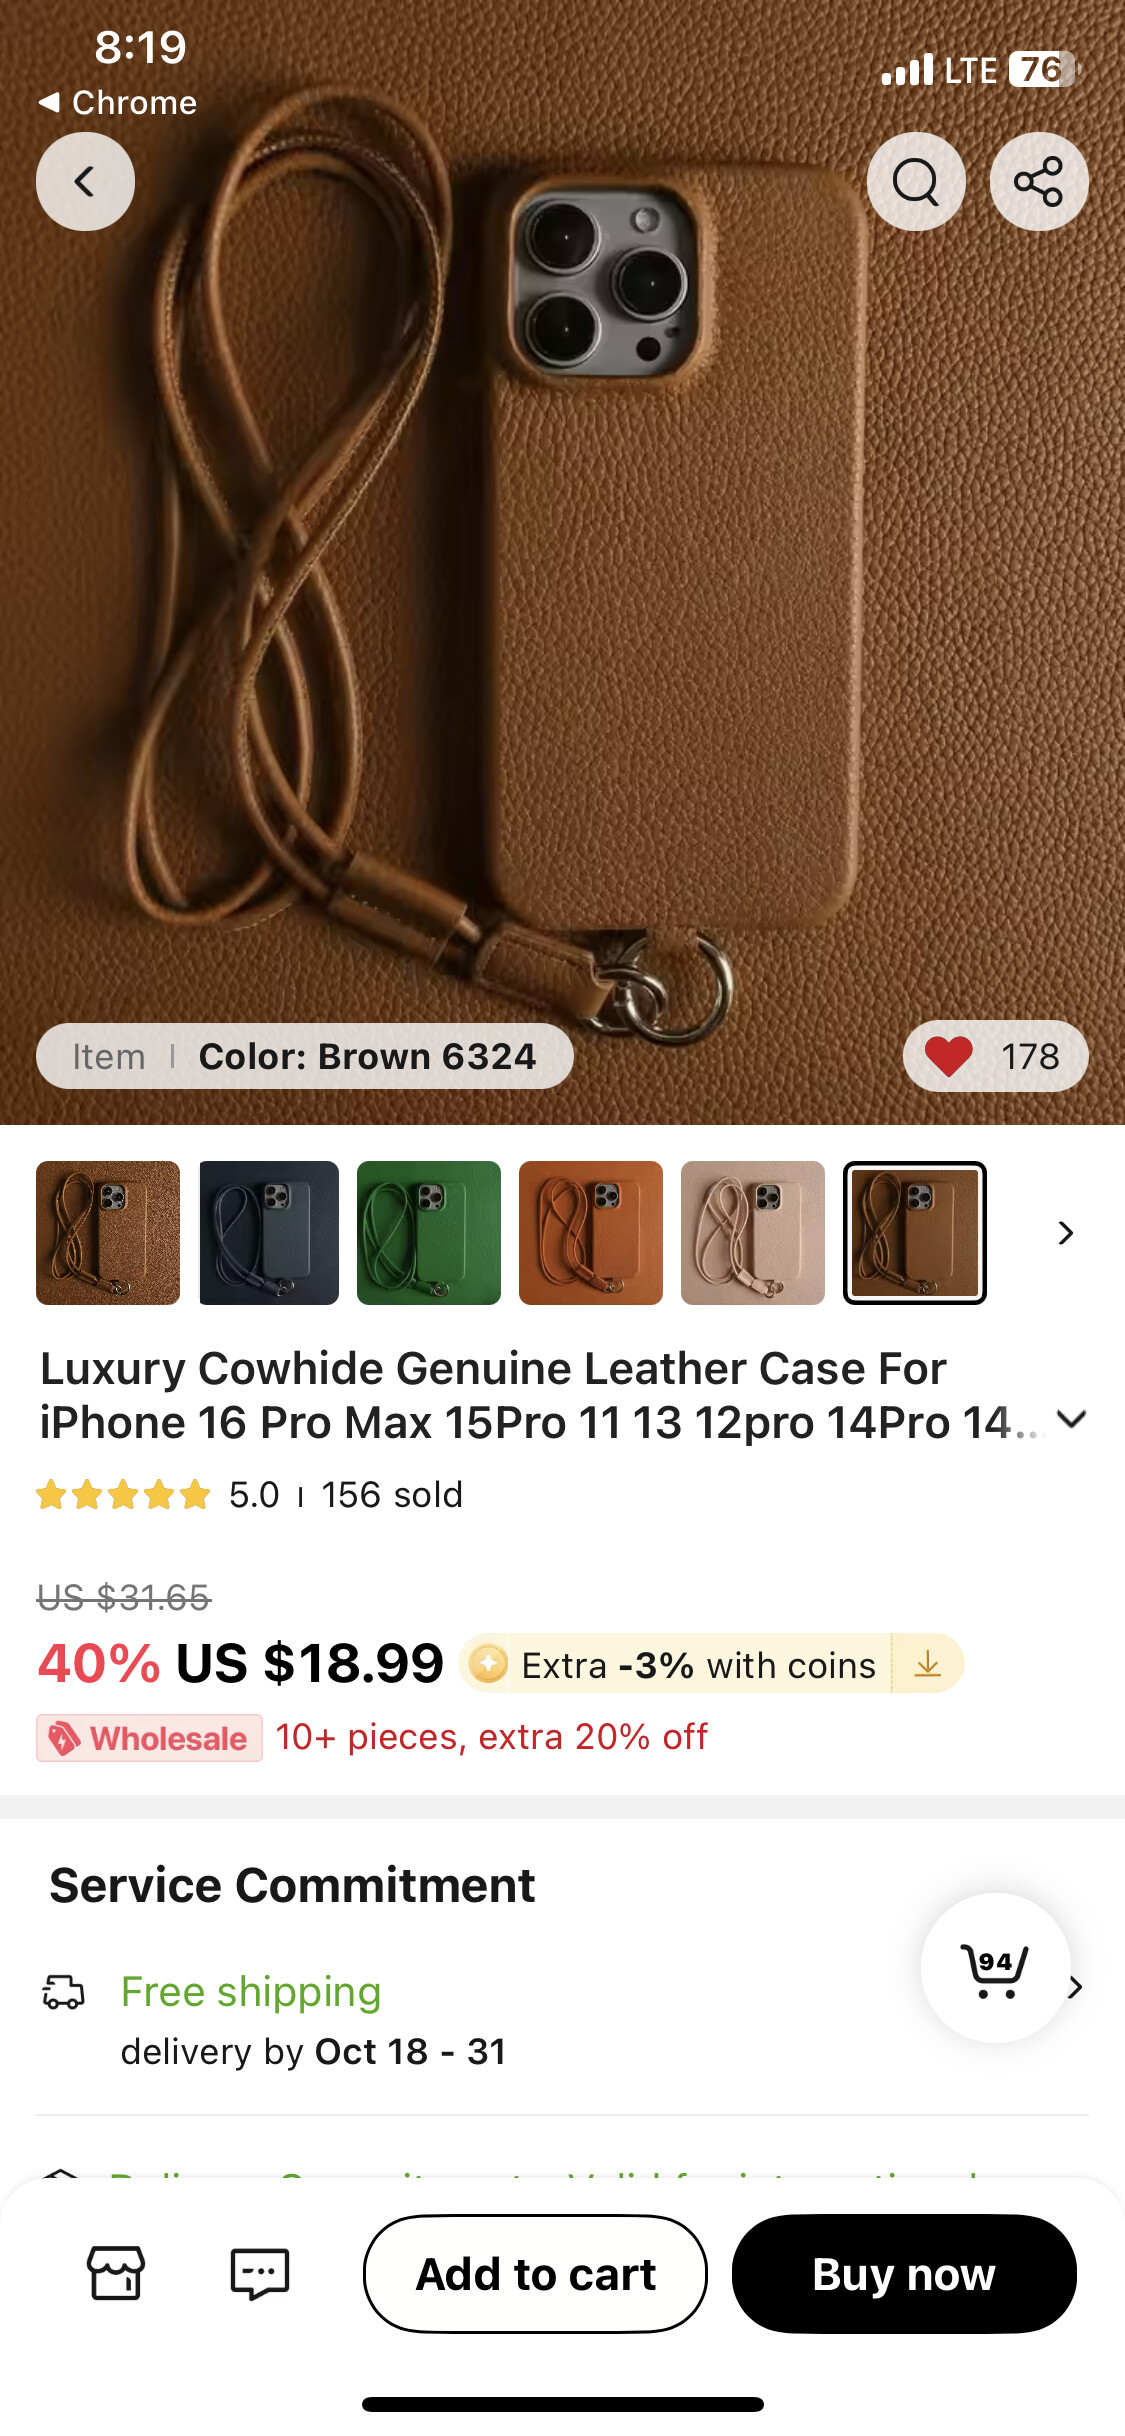Screen dimensions: 1125x2436
Task: Open the Wholesale discount tag
Action: [x=150, y=1738]
